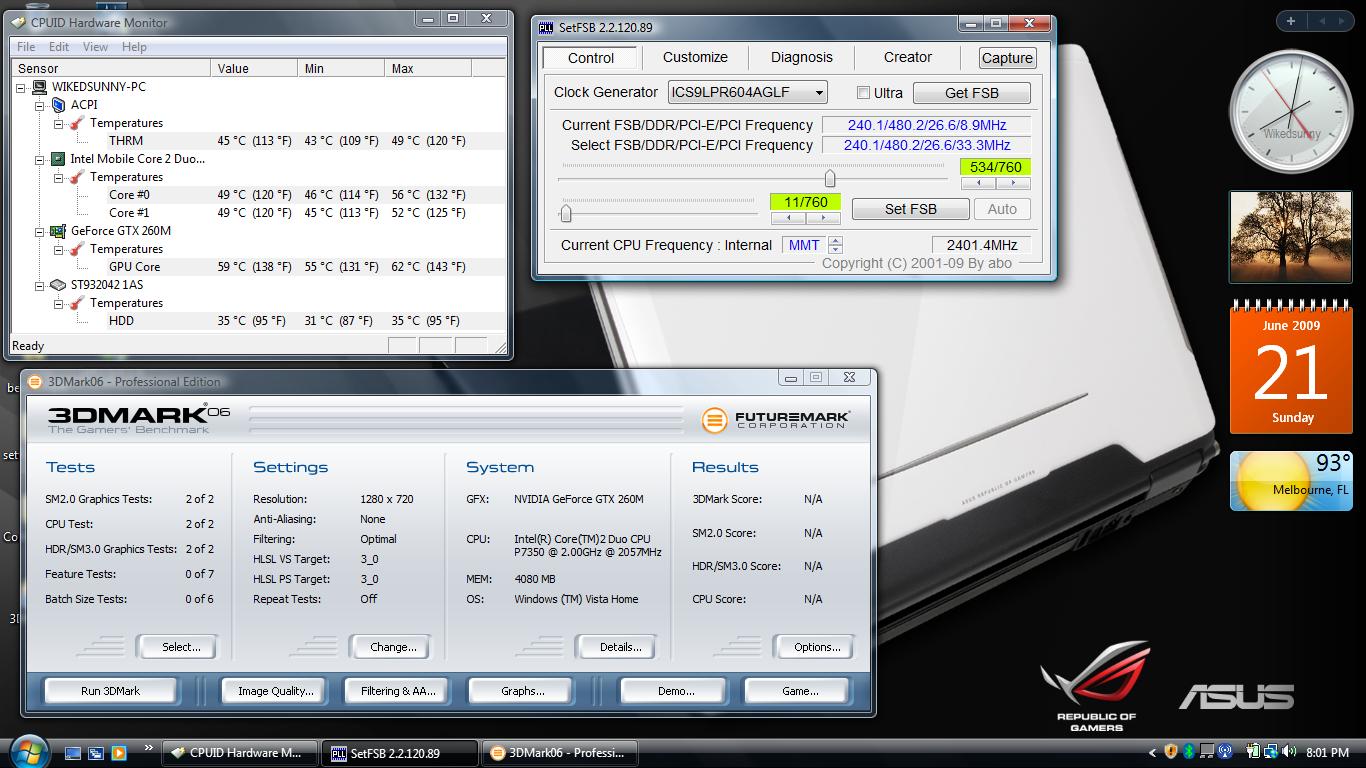Click the Filtering & AA button
The height and width of the screenshot is (768, 1366).
pyautogui.click(x=398, y=691)
